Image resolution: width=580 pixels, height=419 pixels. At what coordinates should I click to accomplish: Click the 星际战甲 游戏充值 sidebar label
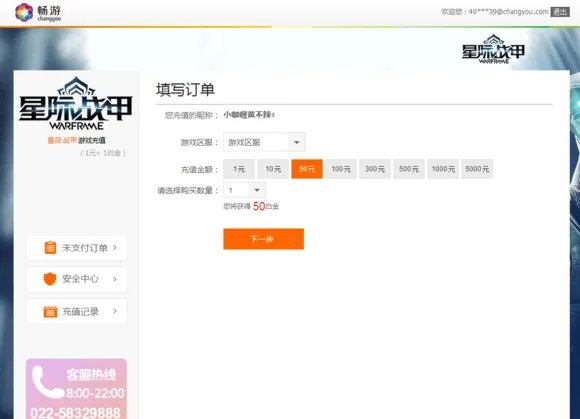click(77, 140)
